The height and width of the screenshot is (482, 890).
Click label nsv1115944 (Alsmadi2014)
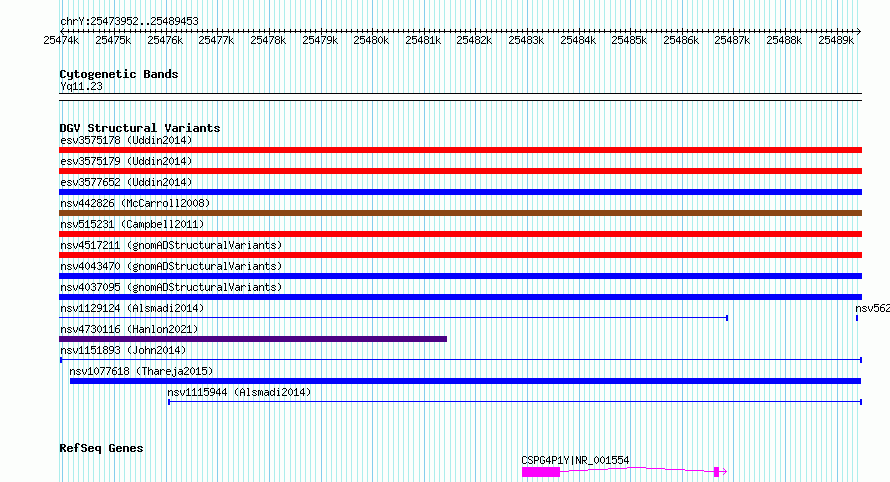239,392
